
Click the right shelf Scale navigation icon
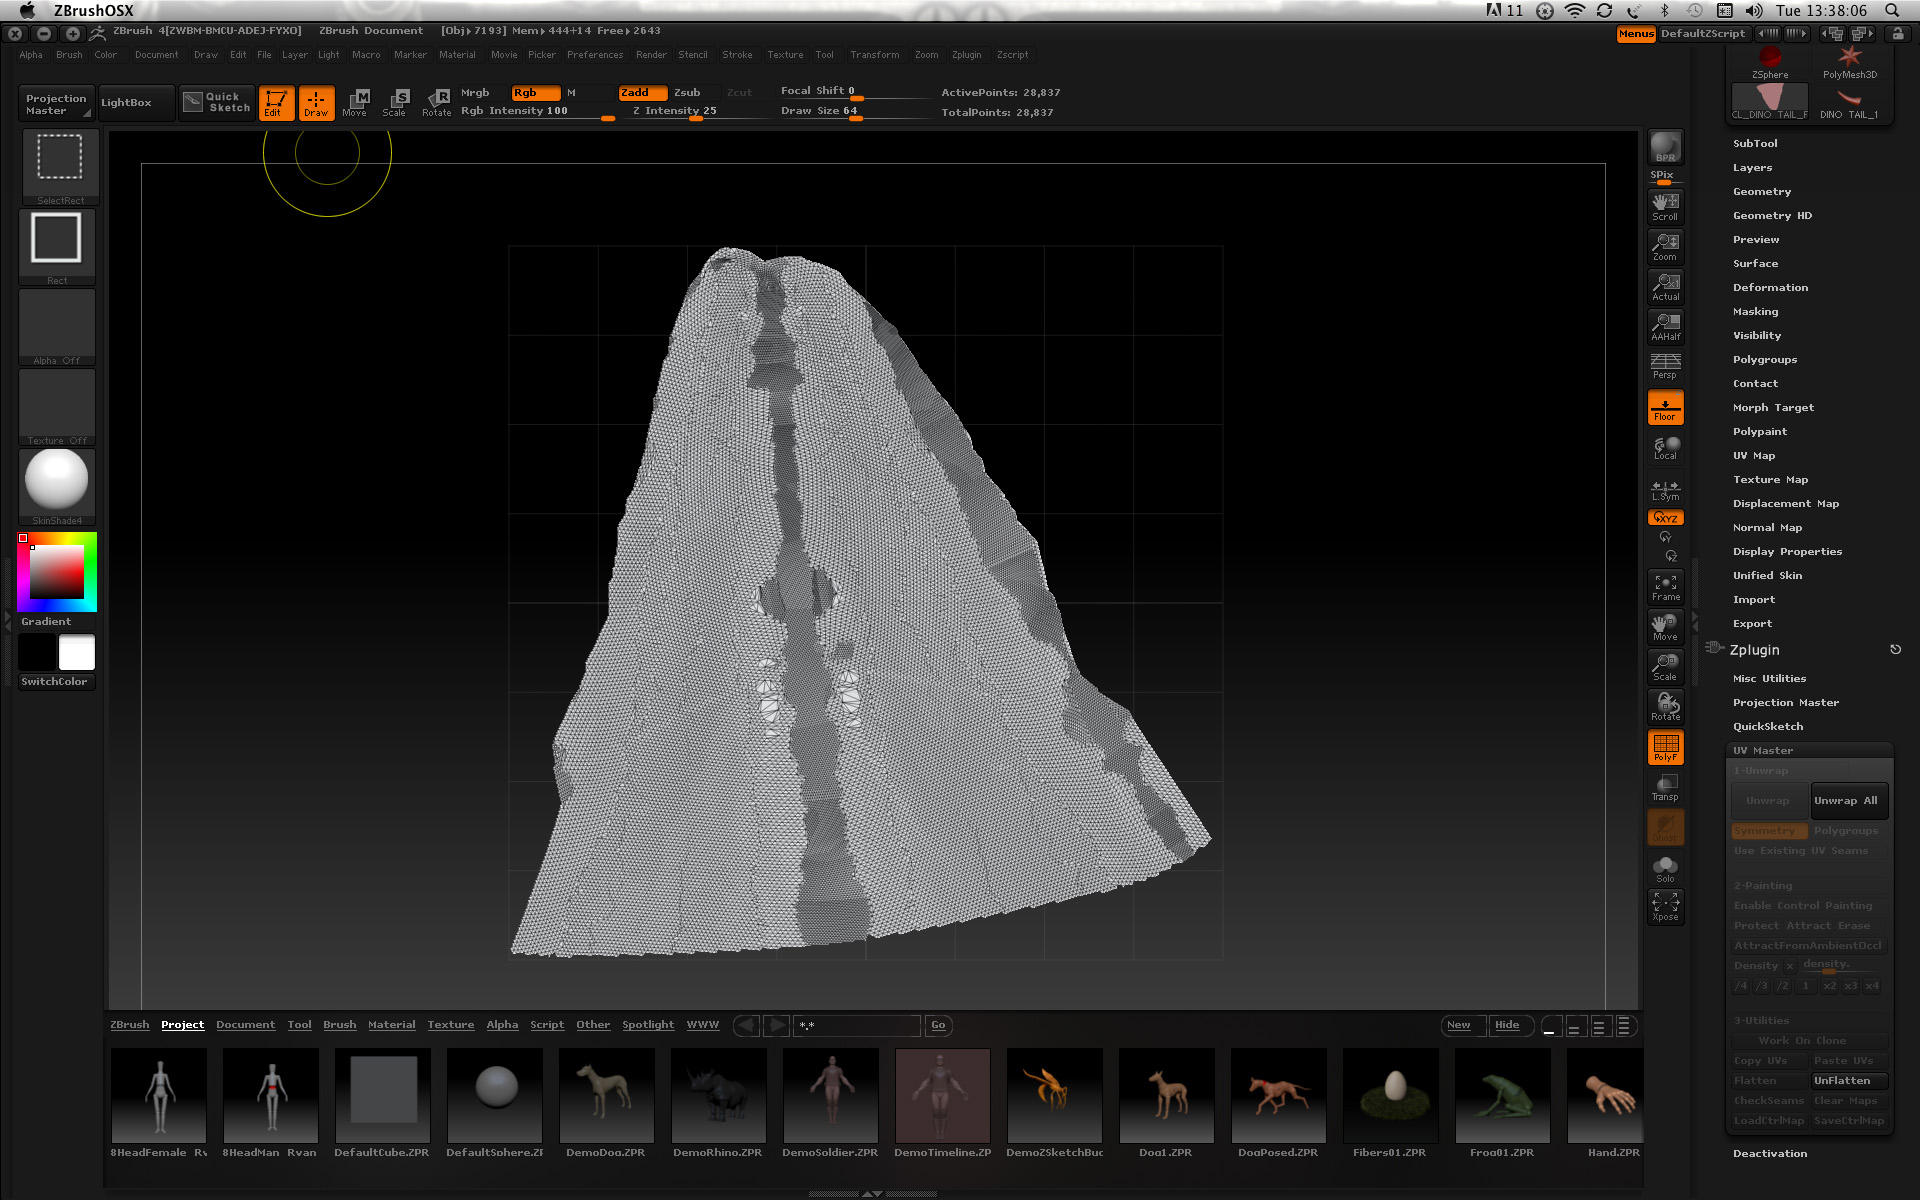pos(1665,667)
